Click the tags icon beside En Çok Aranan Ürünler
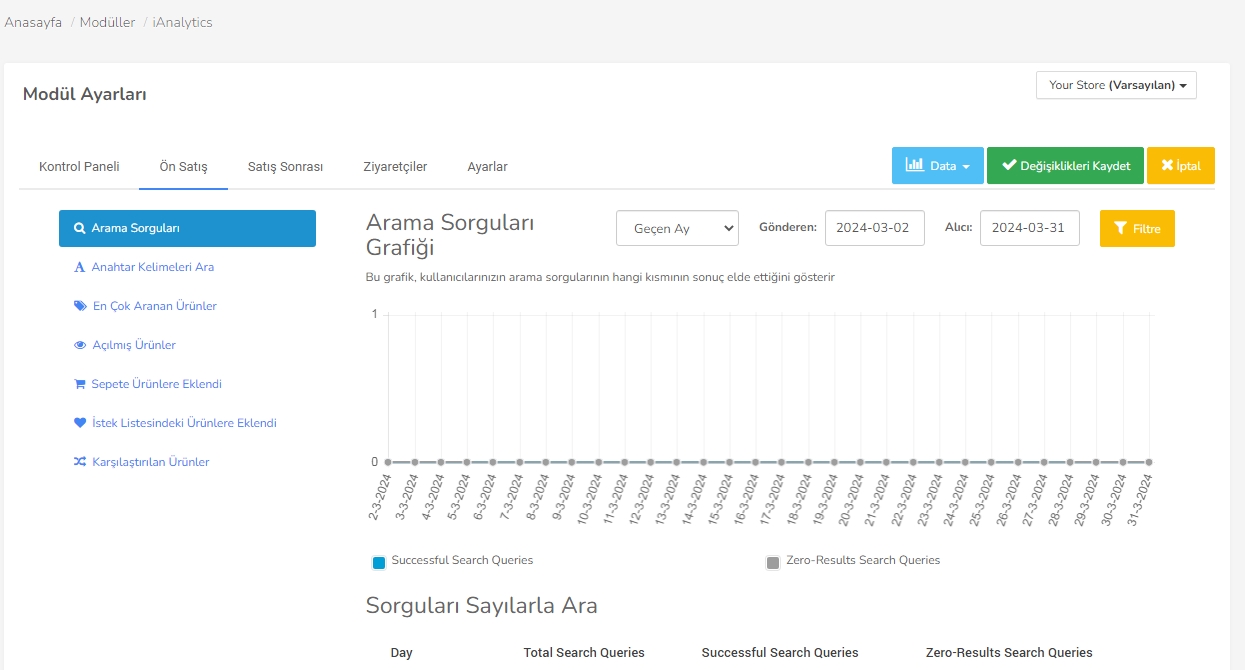 (80, 306)
